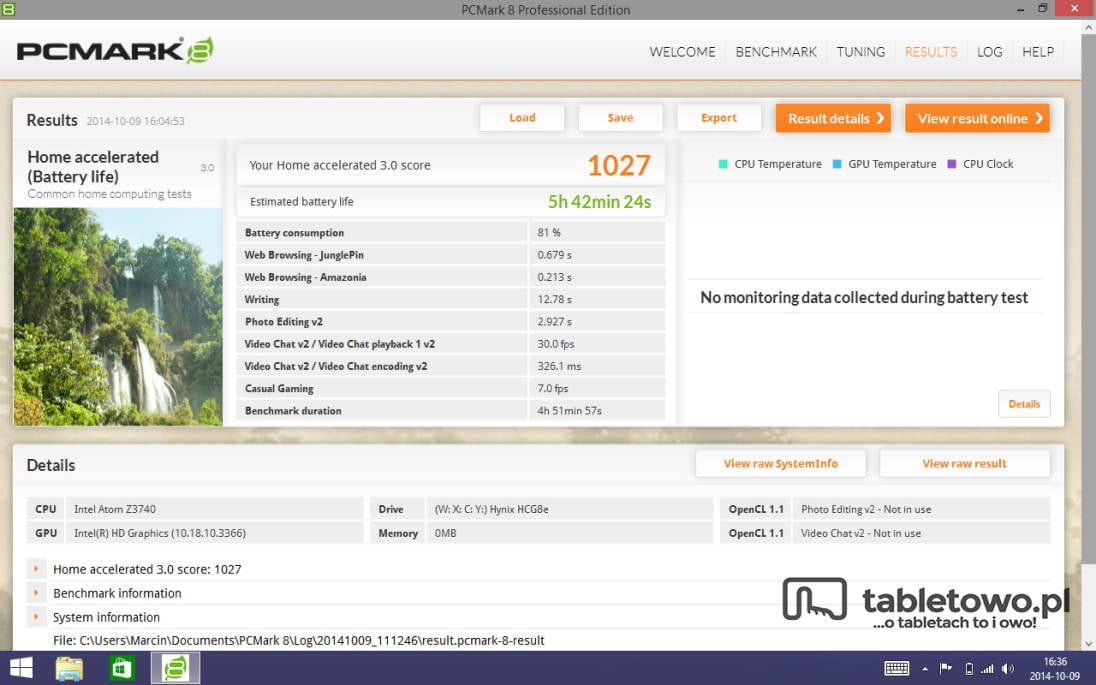
Task: Open View raw SystemInfo
Action: pyautogui.click(x=780, y=463)
